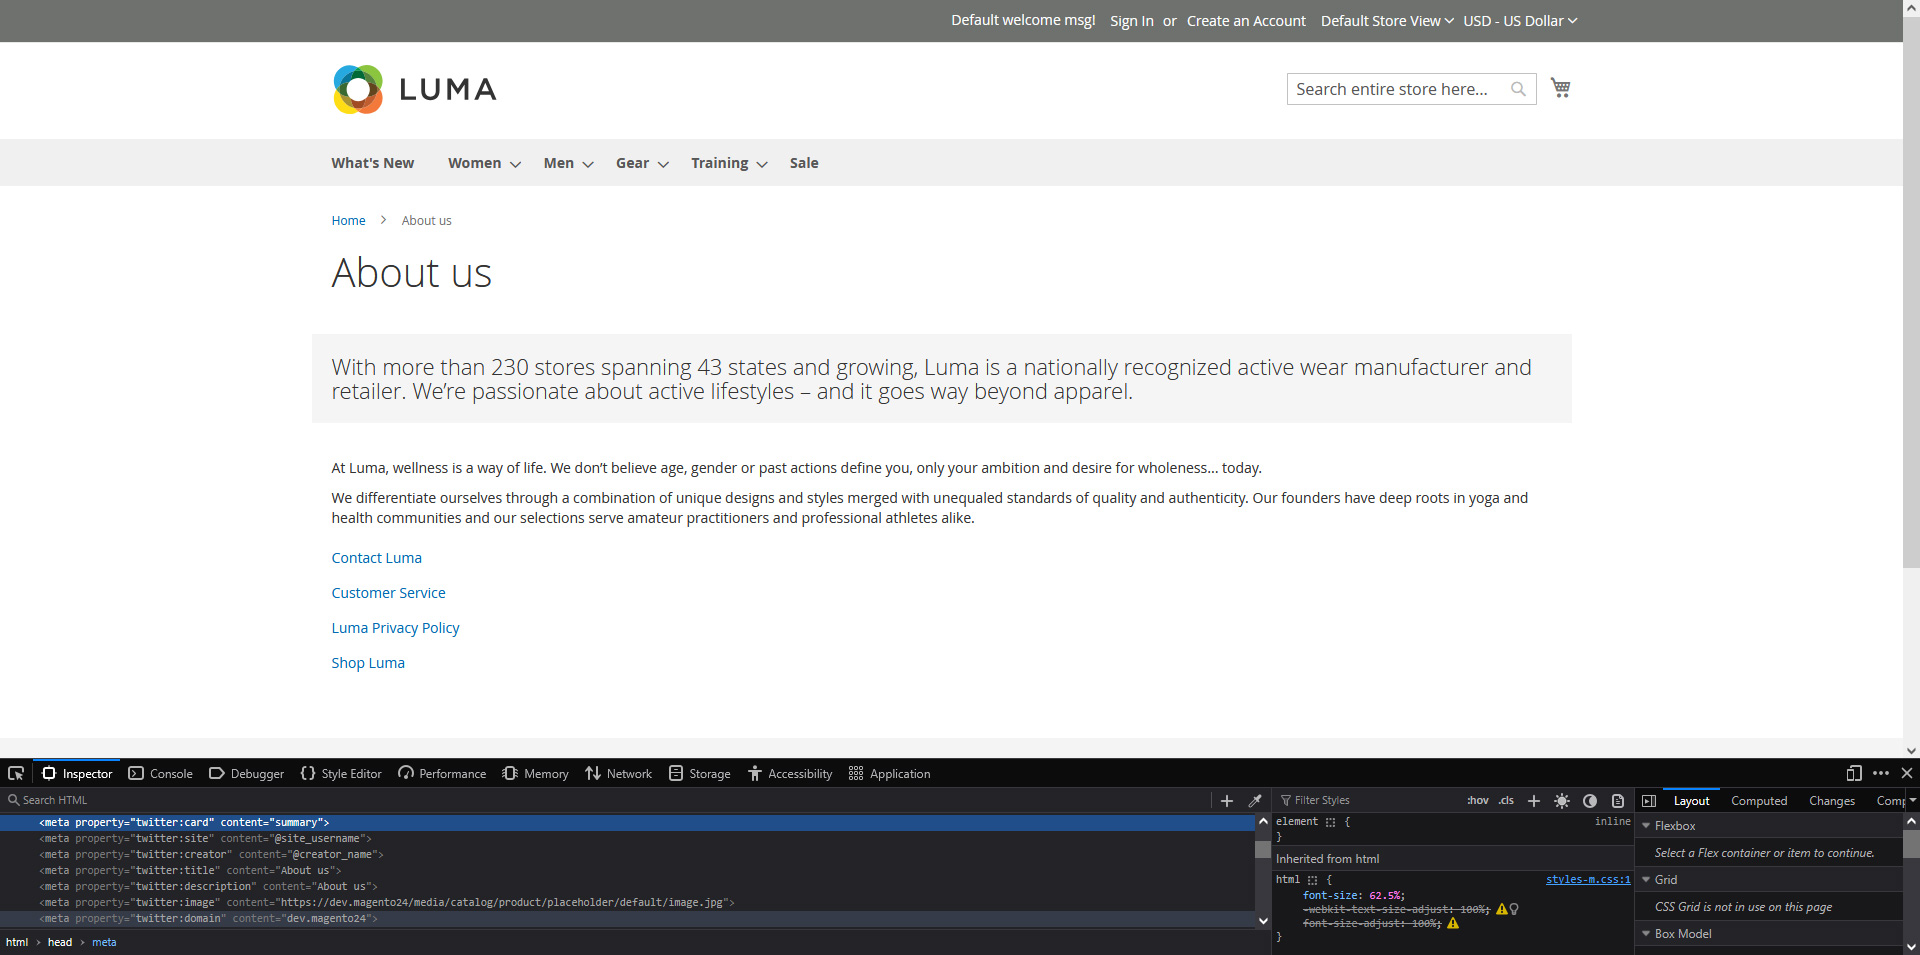Click the head breadcrumb in devtools
The image size is (1920, 955).
pyautogui.click(x=60, y=942)
